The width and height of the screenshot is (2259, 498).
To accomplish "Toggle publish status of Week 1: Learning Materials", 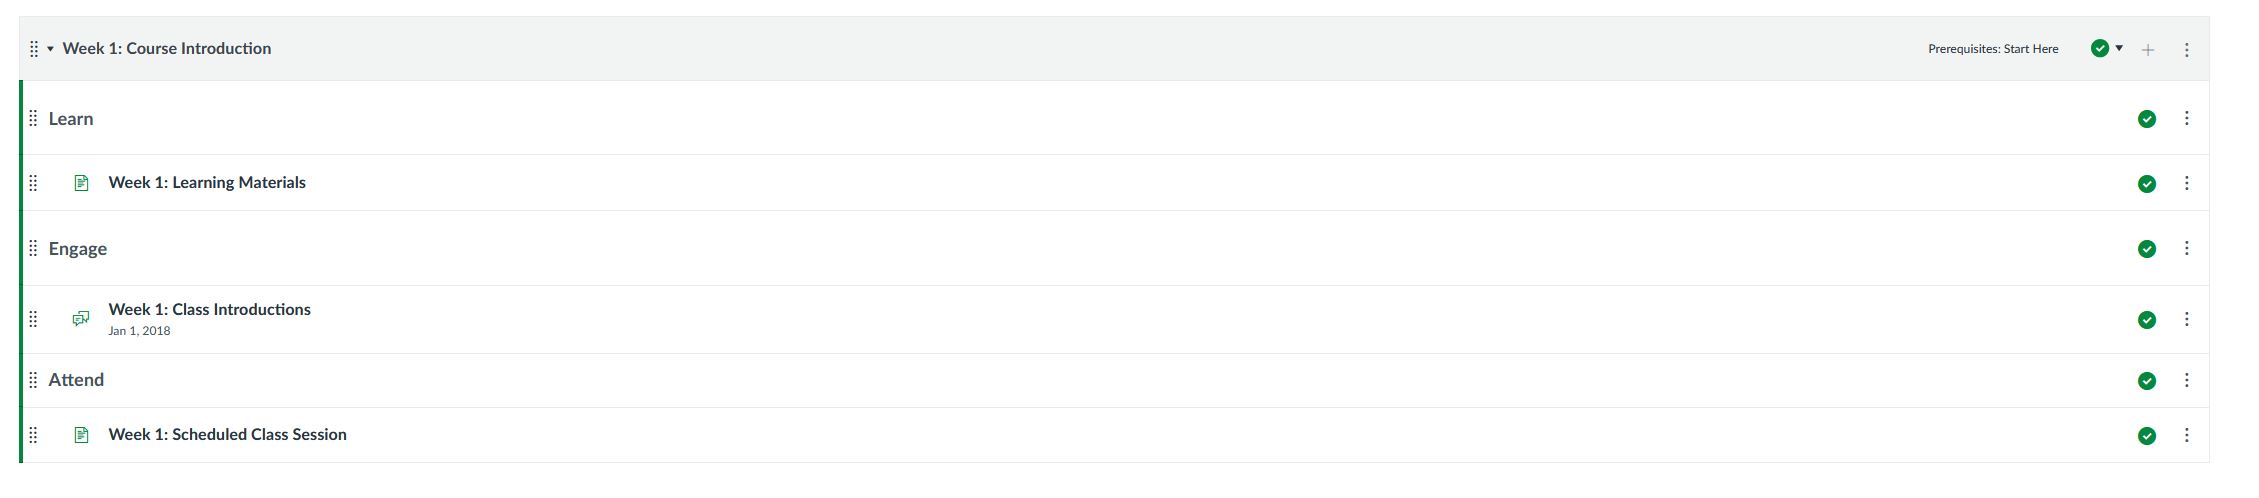I will point(2146,184).
